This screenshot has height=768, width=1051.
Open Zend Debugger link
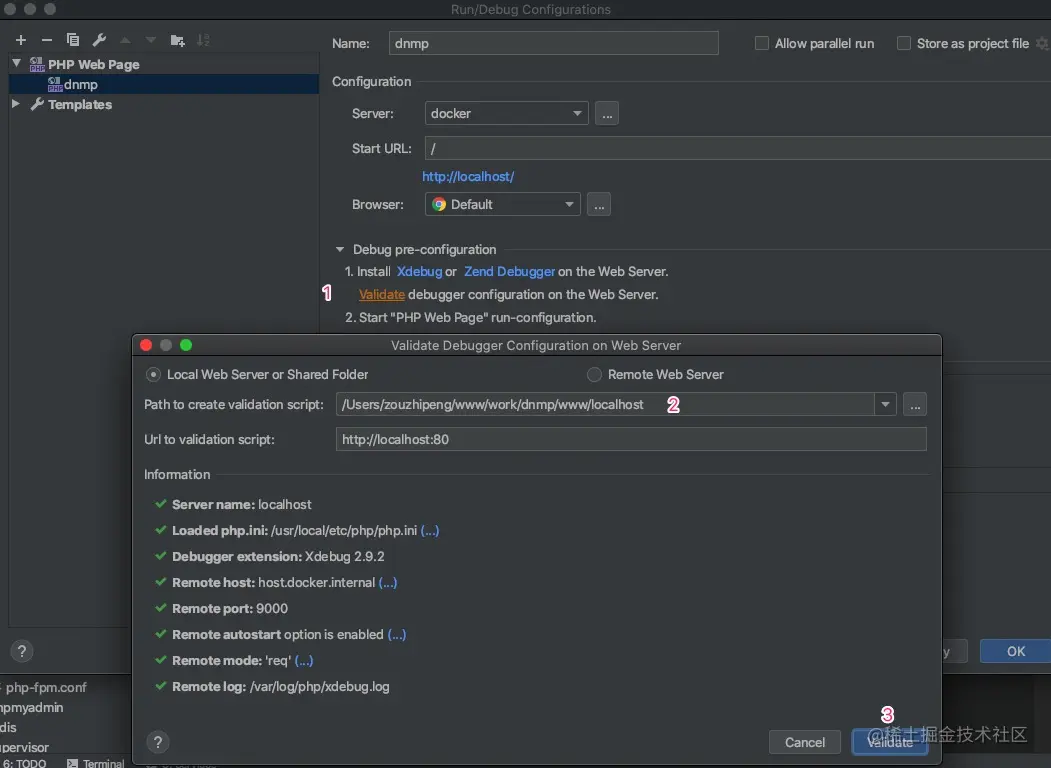509,271
